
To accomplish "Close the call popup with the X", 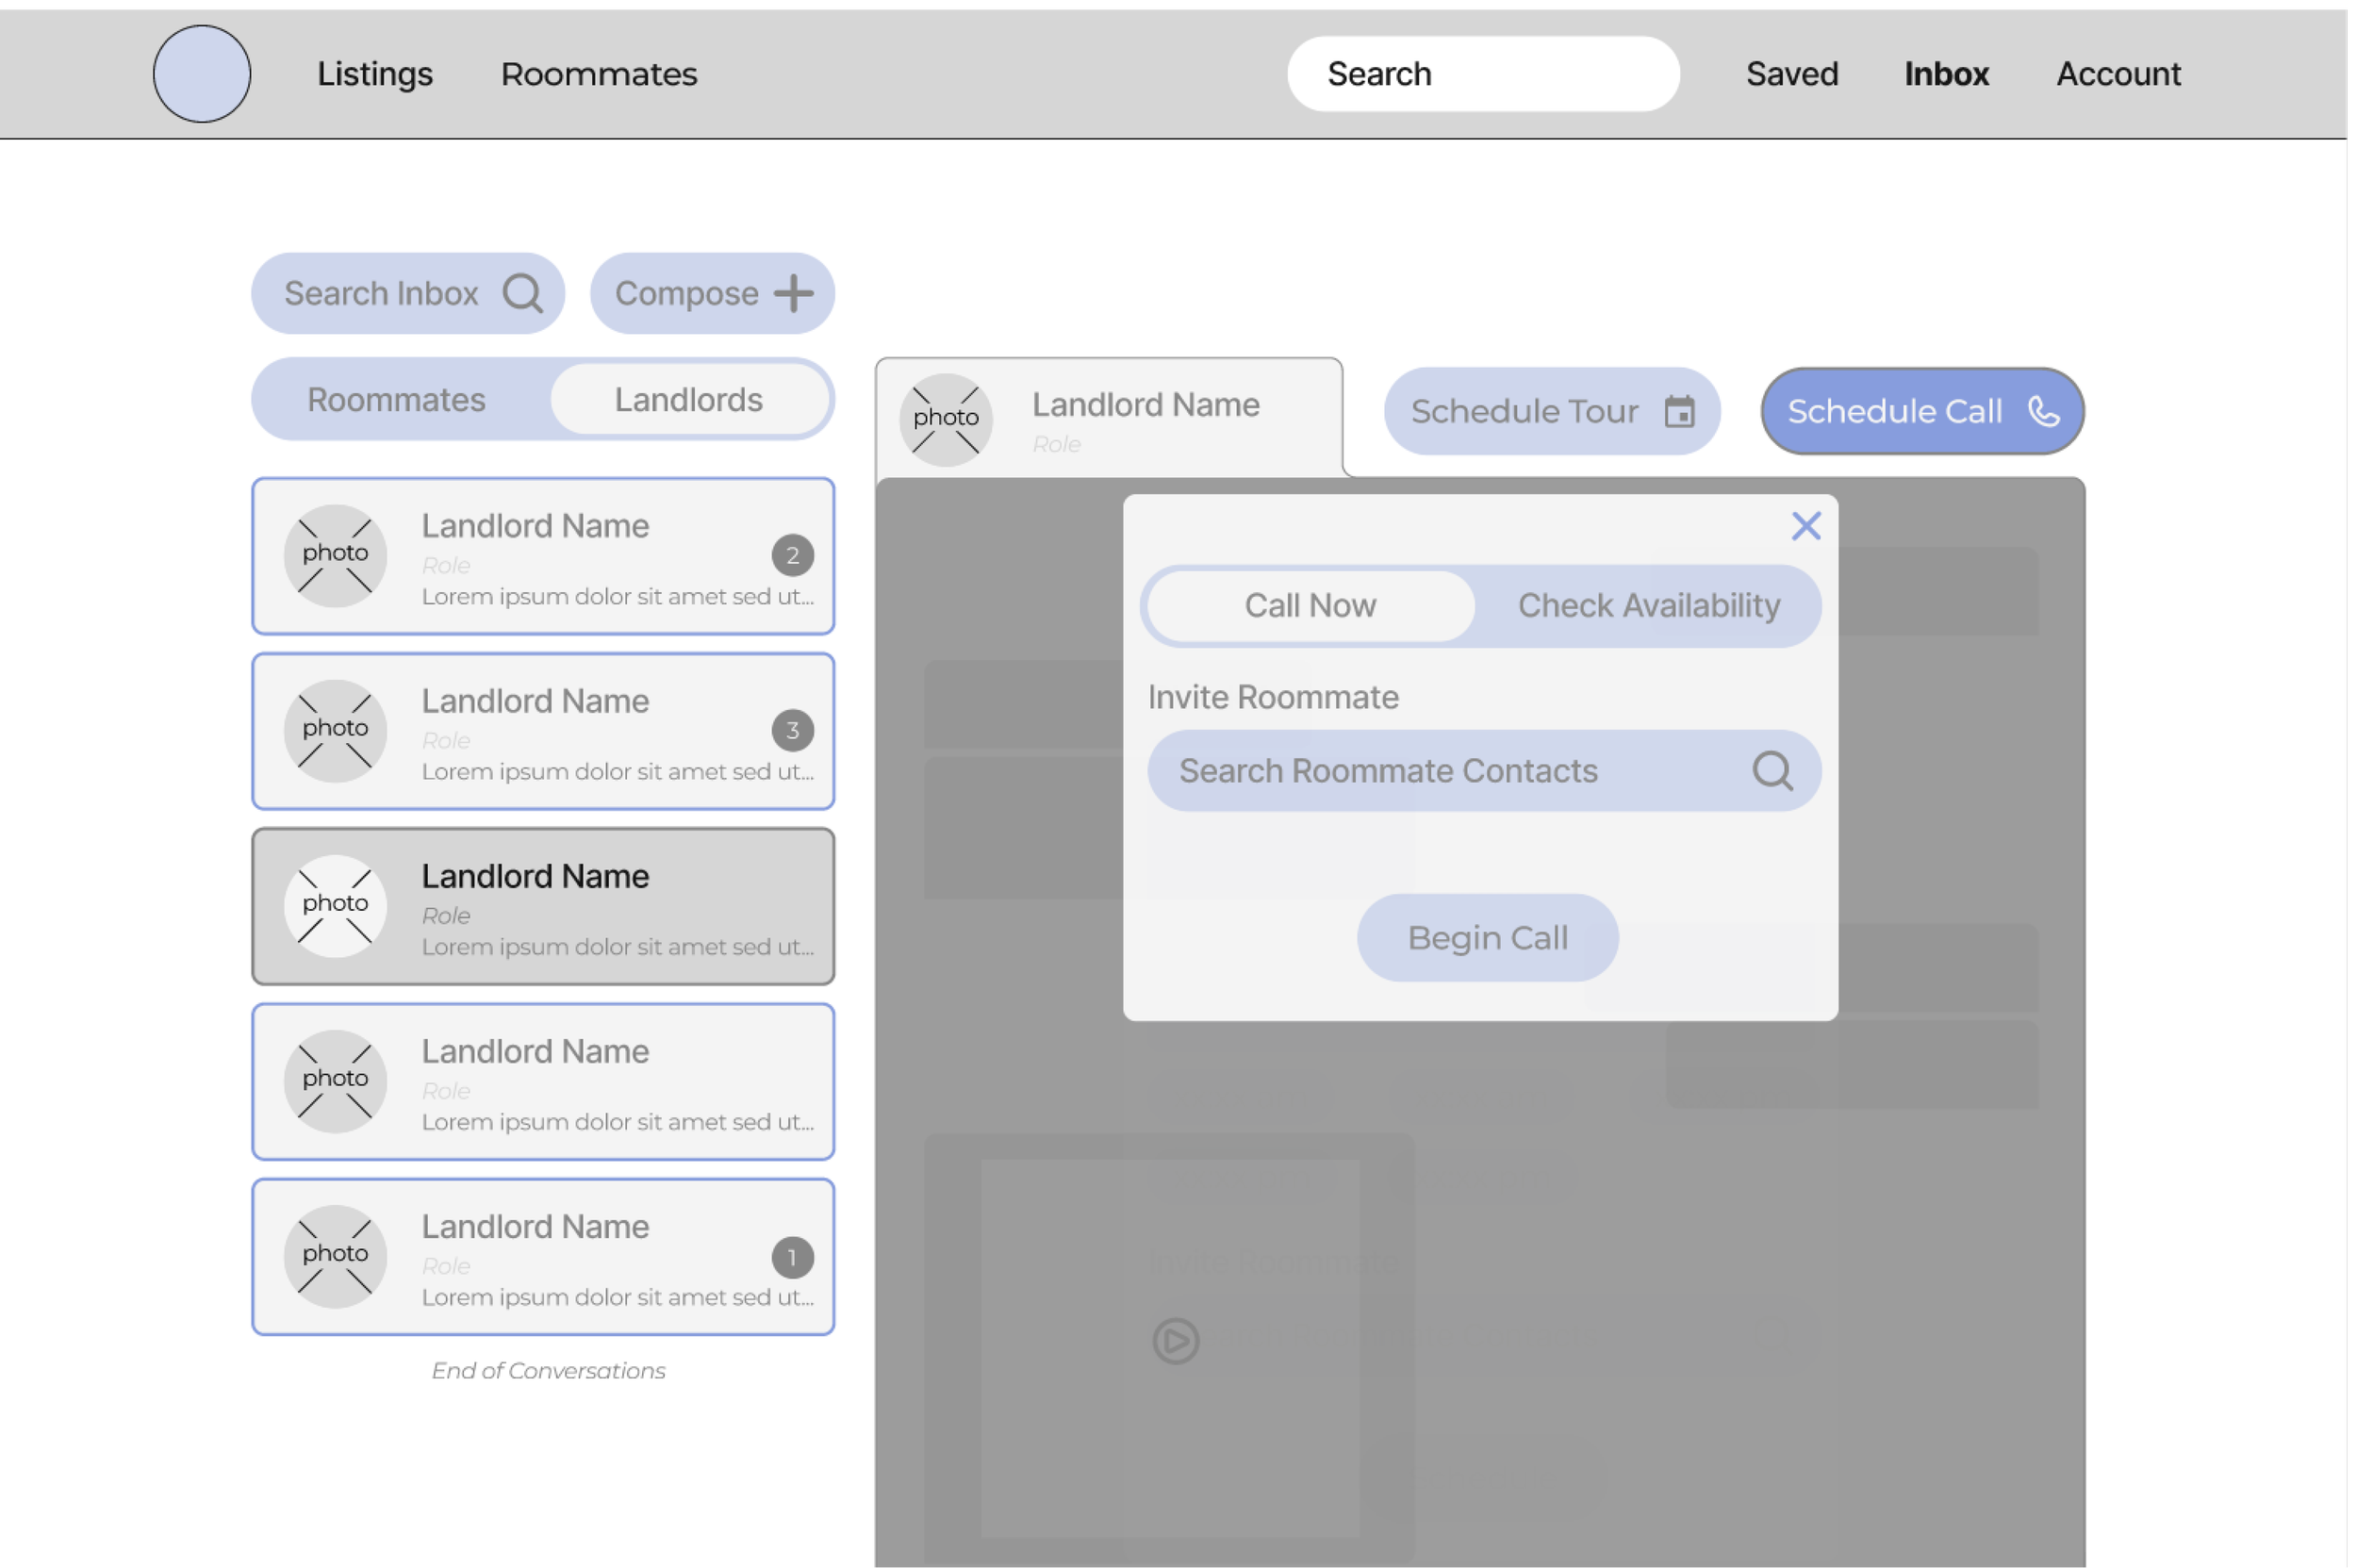I will [x=1805, y=526].
